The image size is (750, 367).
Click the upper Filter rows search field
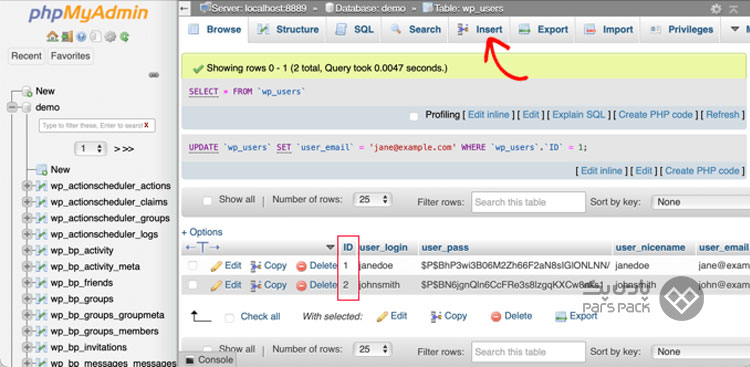coord(528,202)
